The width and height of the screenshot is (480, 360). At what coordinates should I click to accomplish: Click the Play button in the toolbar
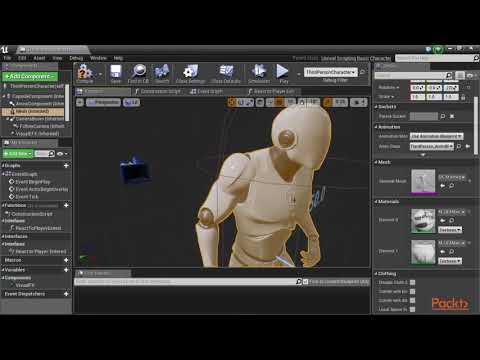pos(283,71)
